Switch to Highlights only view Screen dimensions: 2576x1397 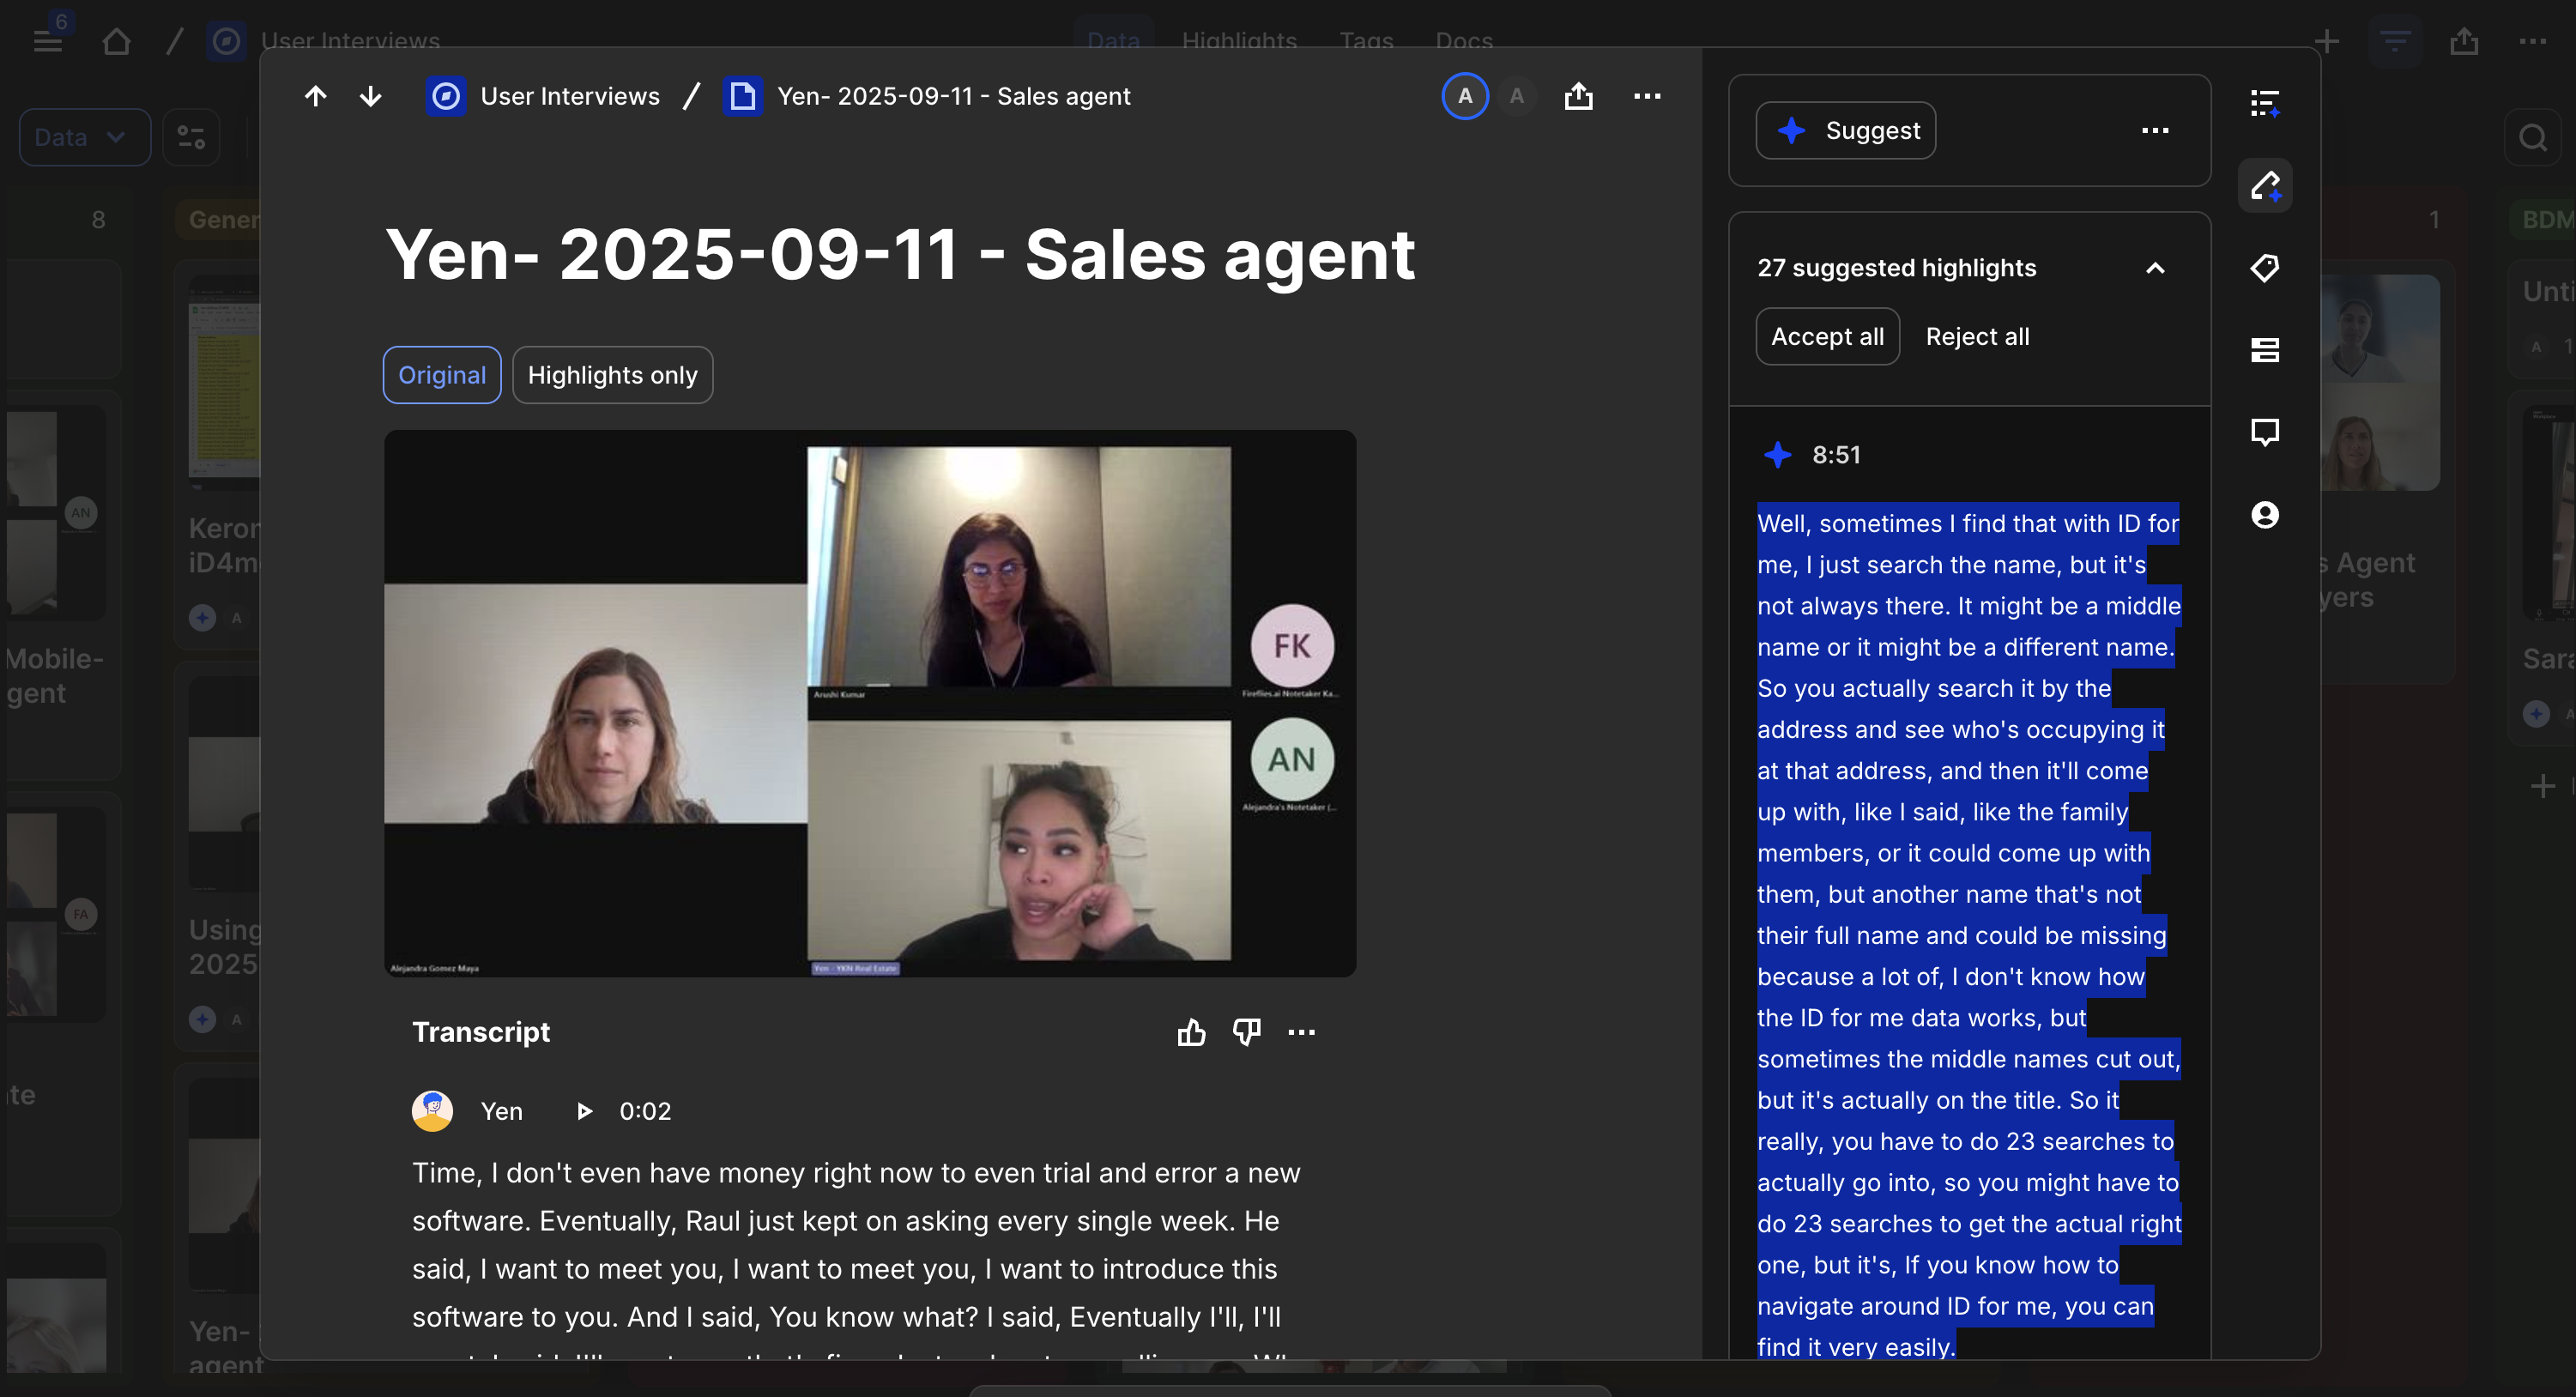point(613,375)
